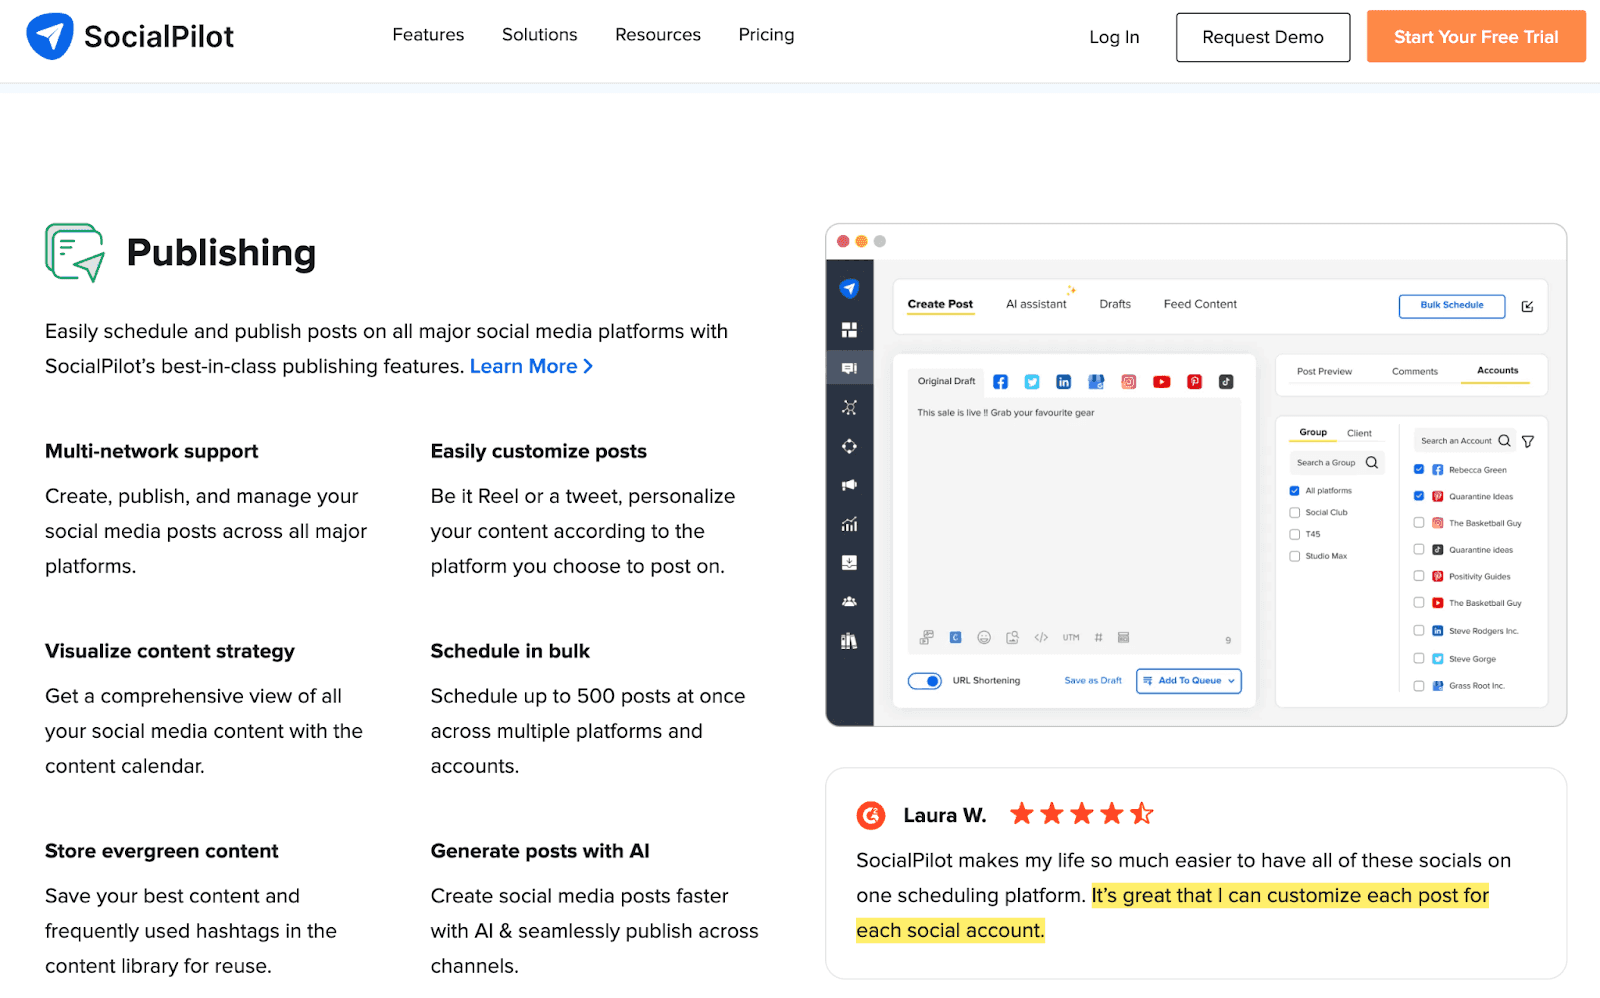Select the Instagram icon in draft tabs
Image resolution: width=1600 pixels, height=998 pixels.
click(1129, 382)
